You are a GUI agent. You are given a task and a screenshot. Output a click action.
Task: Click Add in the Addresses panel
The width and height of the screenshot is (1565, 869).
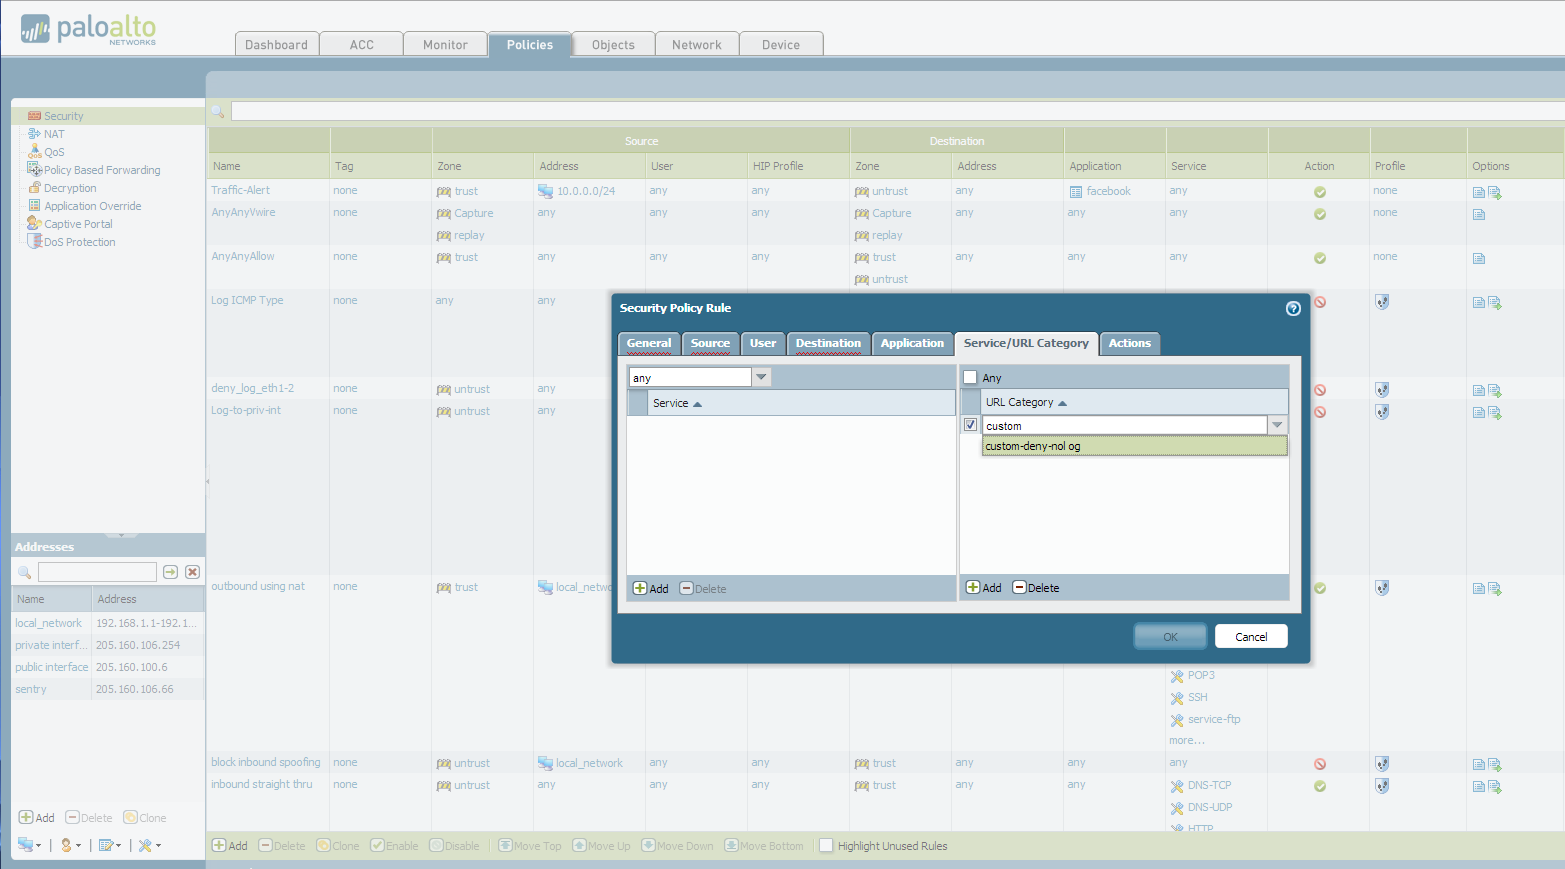pos(37,817)
